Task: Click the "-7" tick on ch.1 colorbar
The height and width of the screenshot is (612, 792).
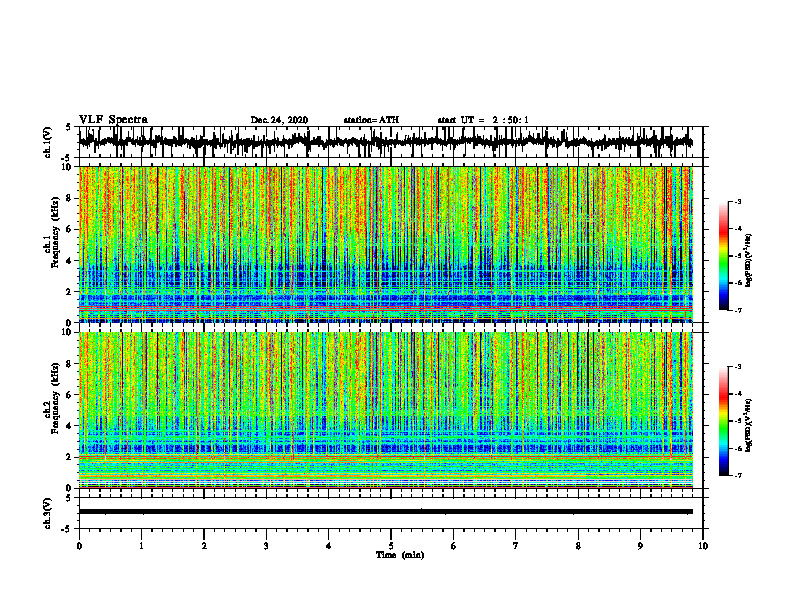Action: point(738,310)
